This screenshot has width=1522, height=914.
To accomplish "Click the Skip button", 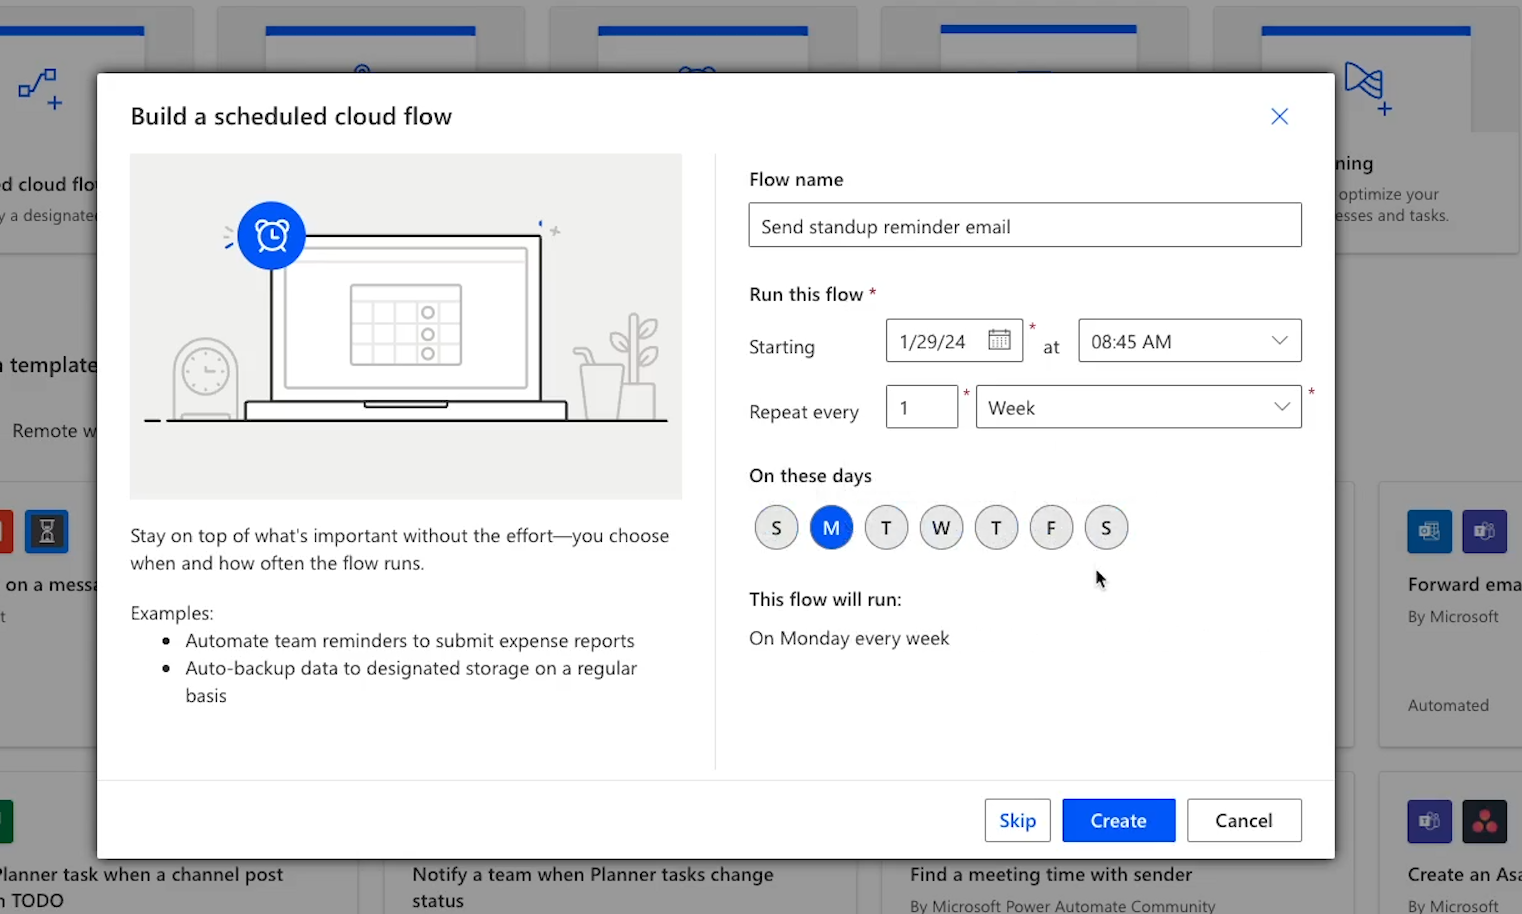I will click(x=1017, y=820).
